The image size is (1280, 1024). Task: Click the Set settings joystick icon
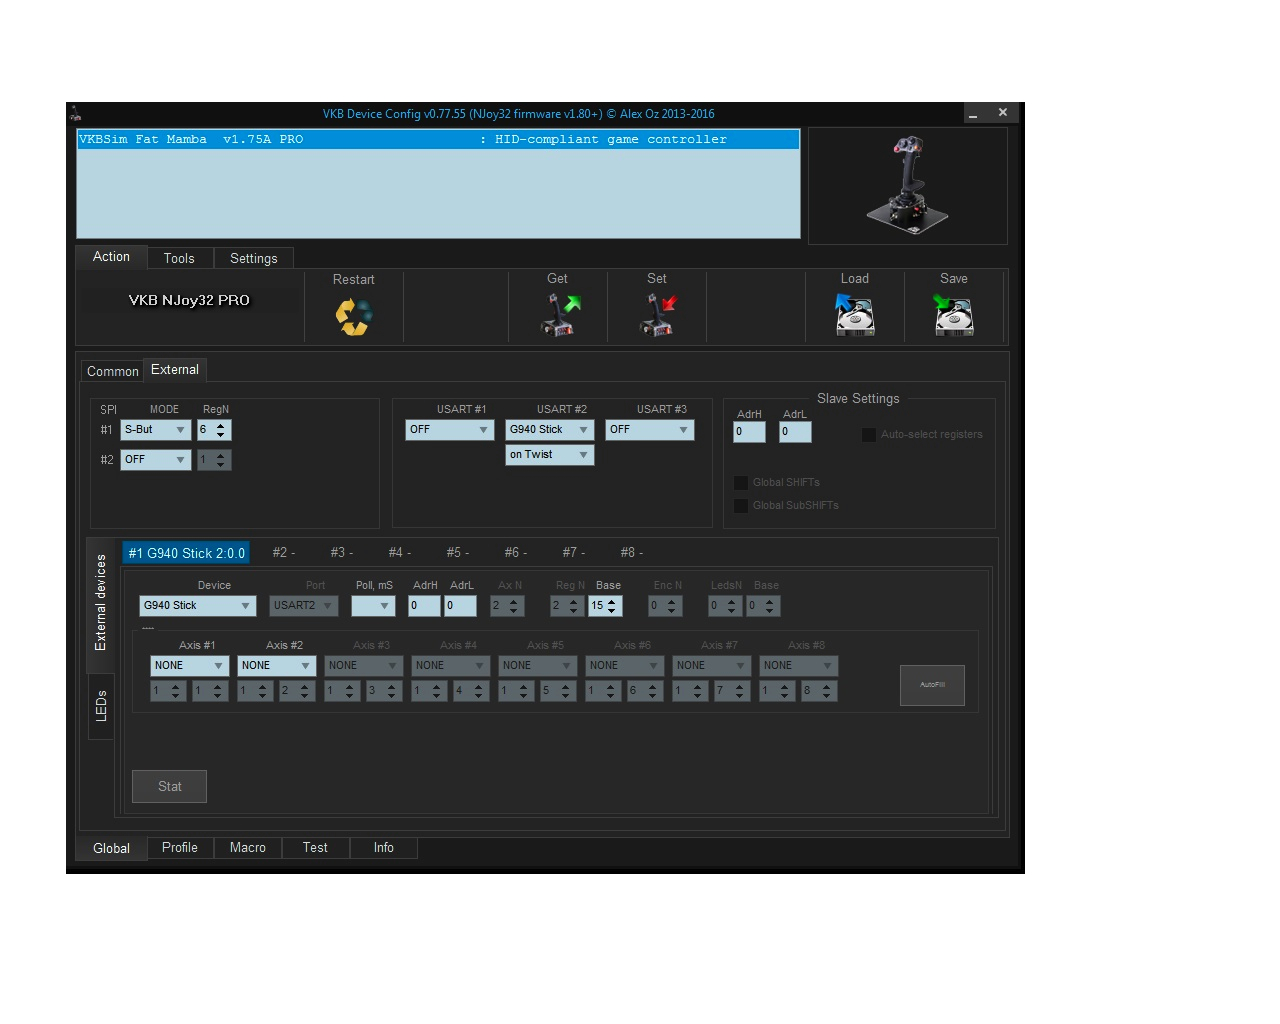[658, 315]
